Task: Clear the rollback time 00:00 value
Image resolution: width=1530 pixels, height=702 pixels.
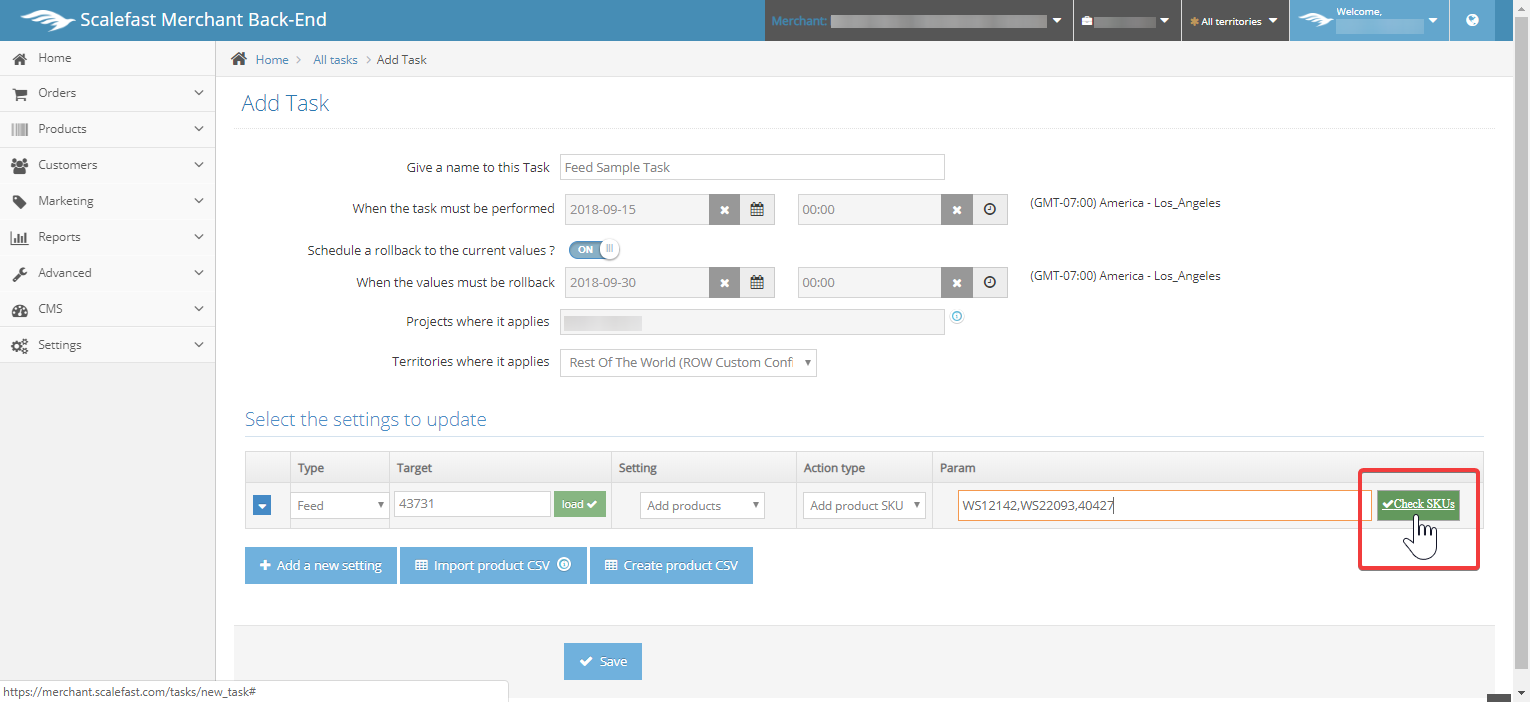Action: 957,283
